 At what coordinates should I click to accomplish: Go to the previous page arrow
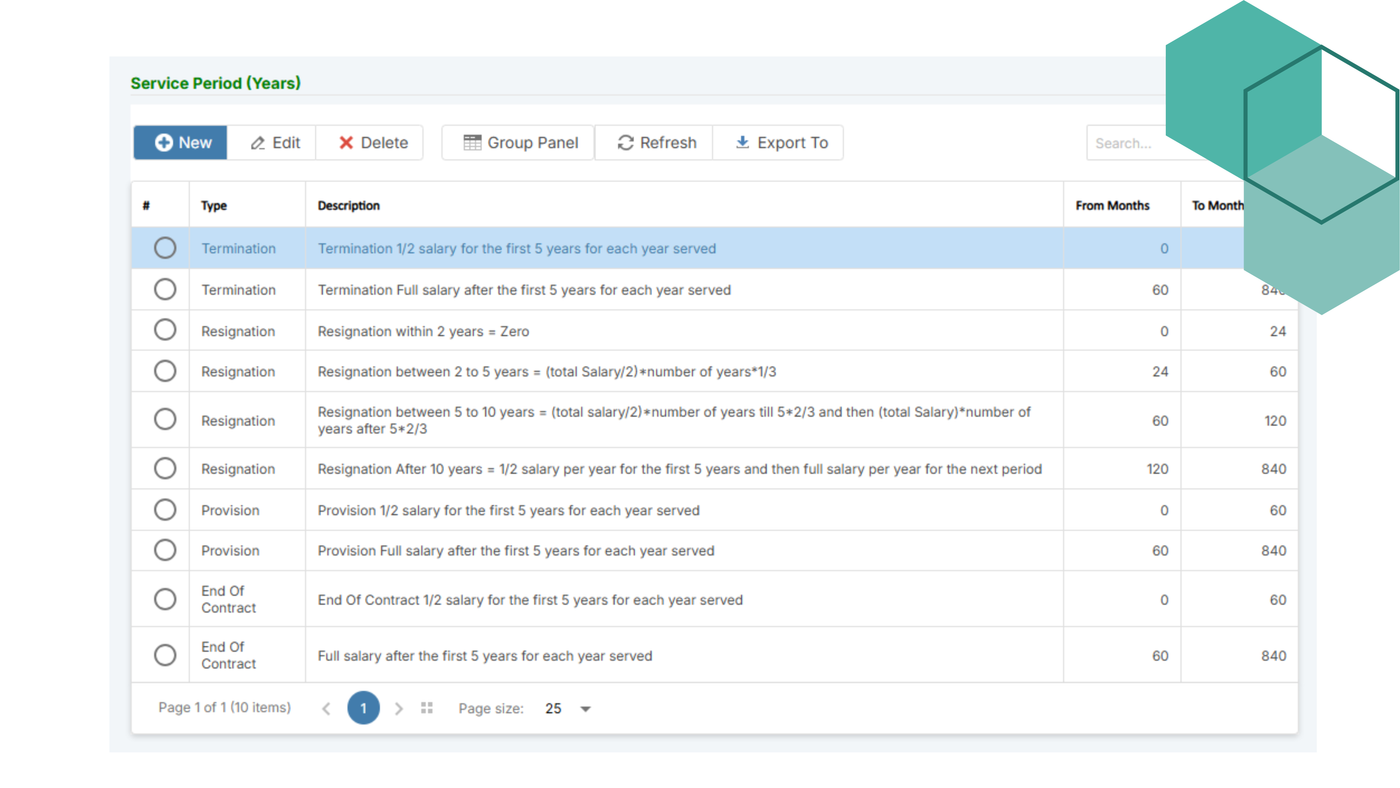point(326,709)
